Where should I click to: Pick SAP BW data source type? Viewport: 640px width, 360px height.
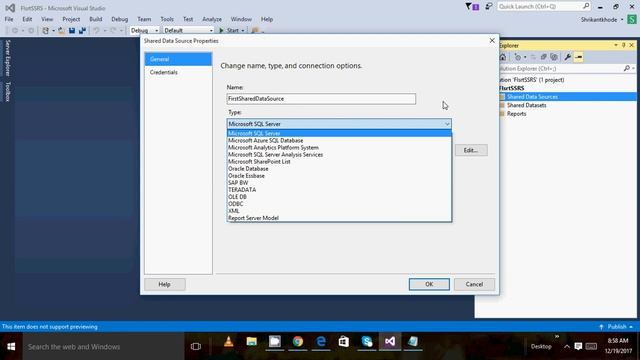click(x=339, y=183)
